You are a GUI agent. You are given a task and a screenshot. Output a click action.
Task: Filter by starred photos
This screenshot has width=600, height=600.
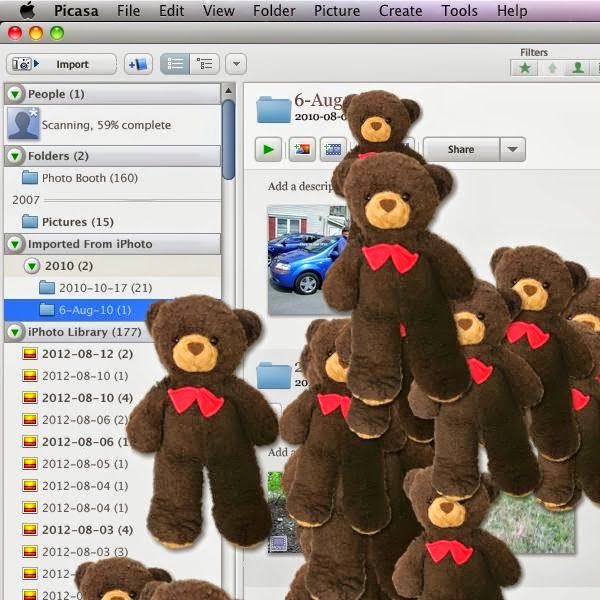pyautogui.click(x=525, y=68)
